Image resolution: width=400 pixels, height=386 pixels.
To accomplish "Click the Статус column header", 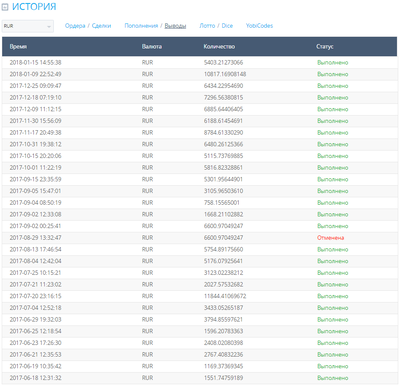I will pyautogui.click(x=325, y=47).
